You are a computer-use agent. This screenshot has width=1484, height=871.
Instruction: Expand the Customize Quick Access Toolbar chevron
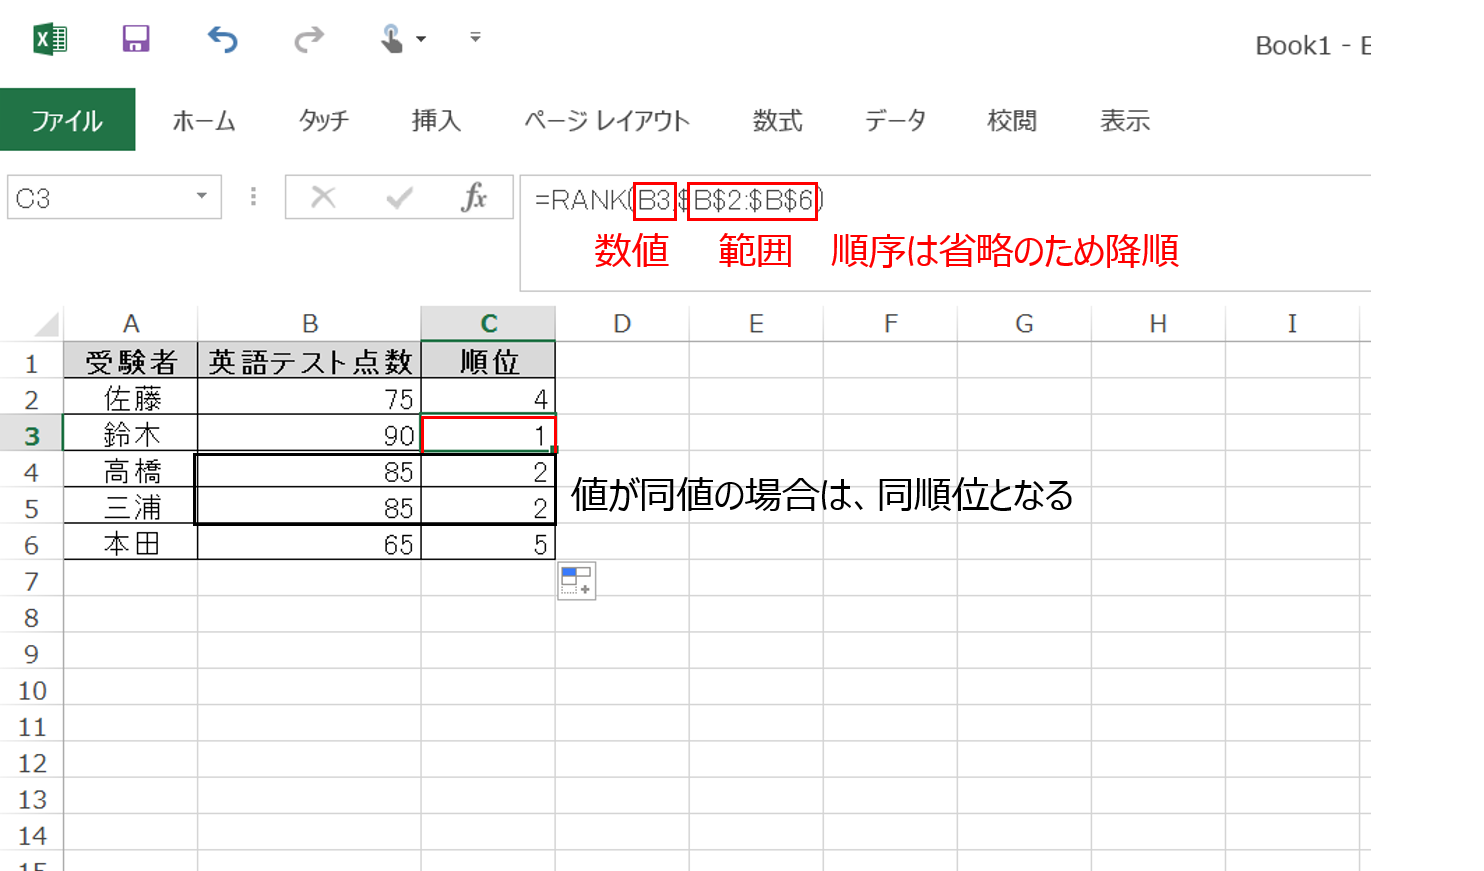tap(473, 35)
